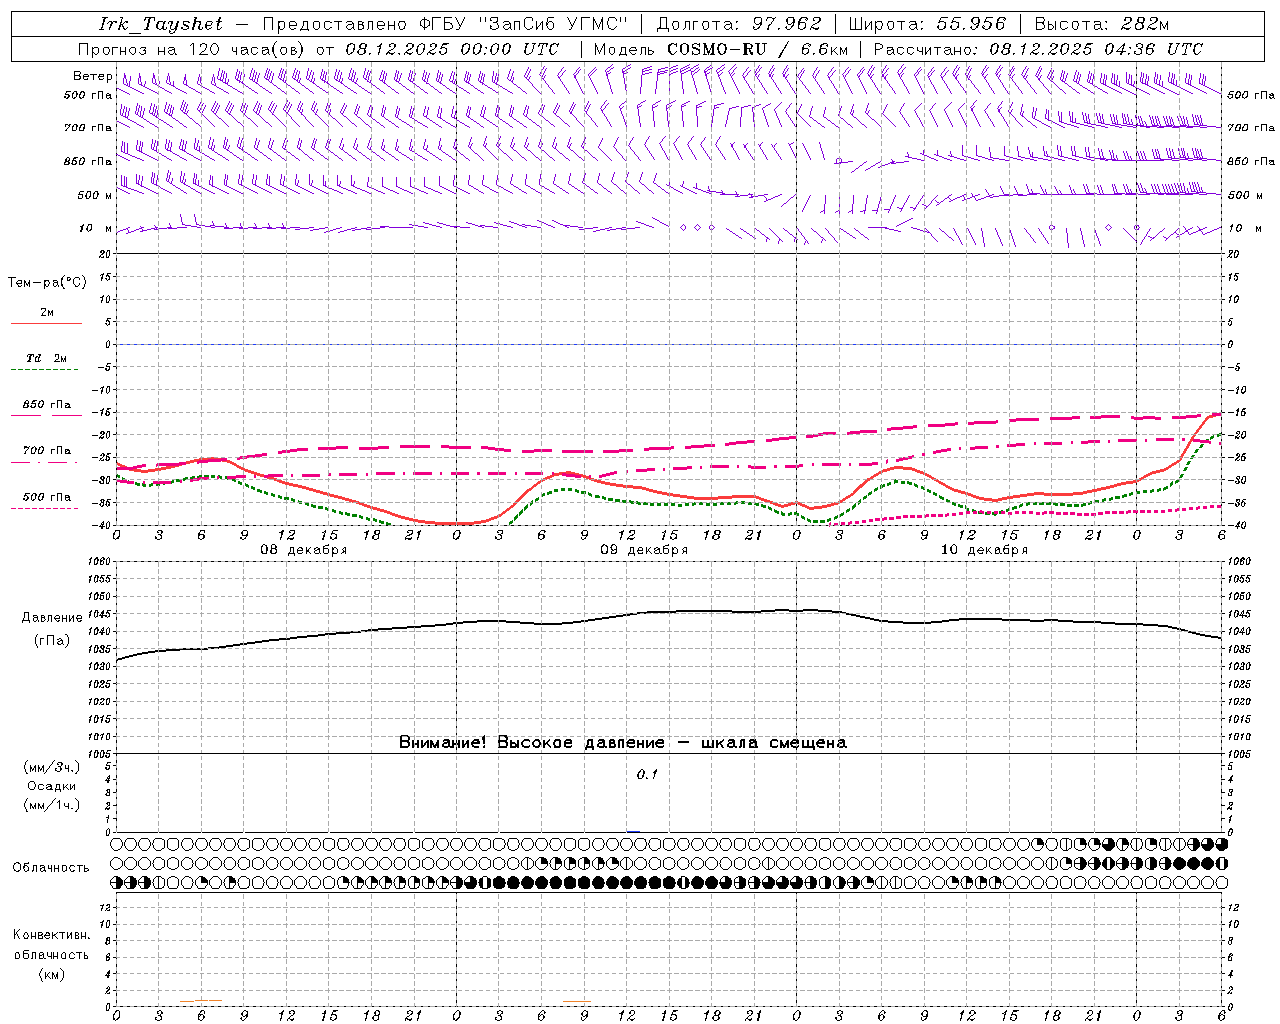Click the latitude value "Широта: 55.956"
Image resolution: width=1280 pixels, height=1024 pixels.
927,24
